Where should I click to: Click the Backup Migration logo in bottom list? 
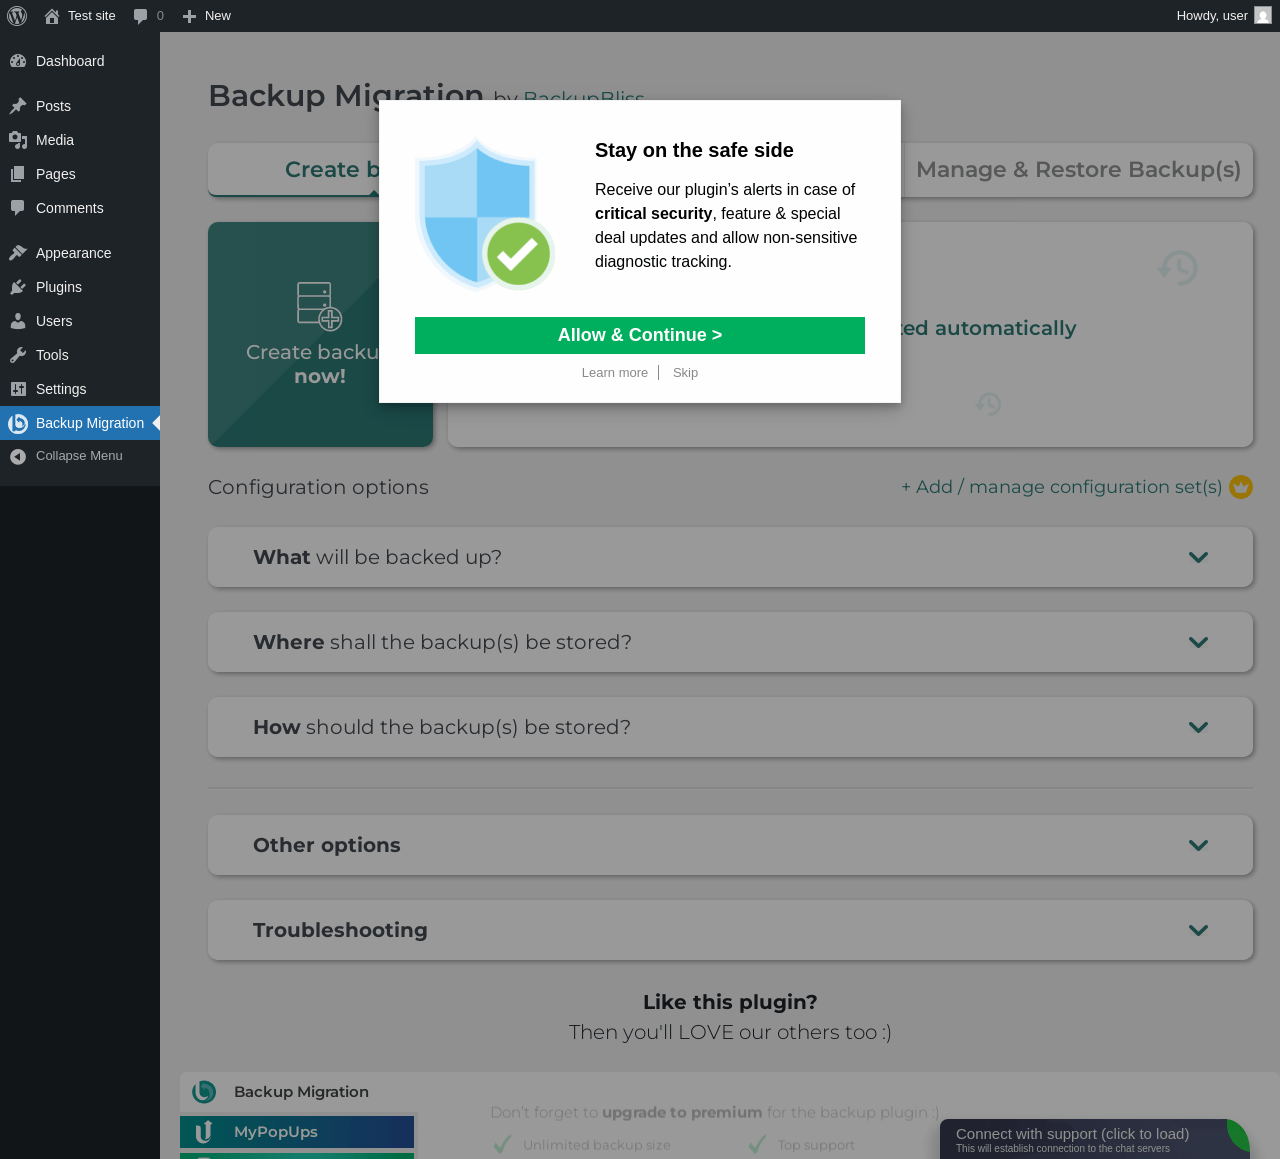(x=204, y=1092)
